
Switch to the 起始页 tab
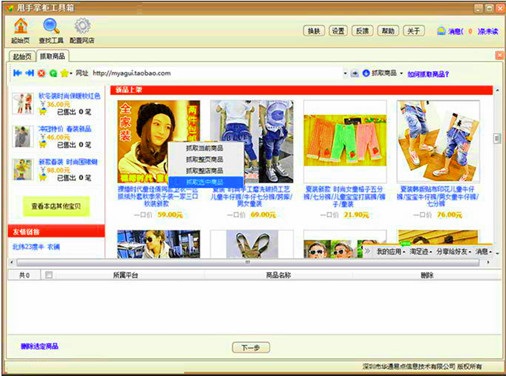pyautogui.click(x=22, y=56)
